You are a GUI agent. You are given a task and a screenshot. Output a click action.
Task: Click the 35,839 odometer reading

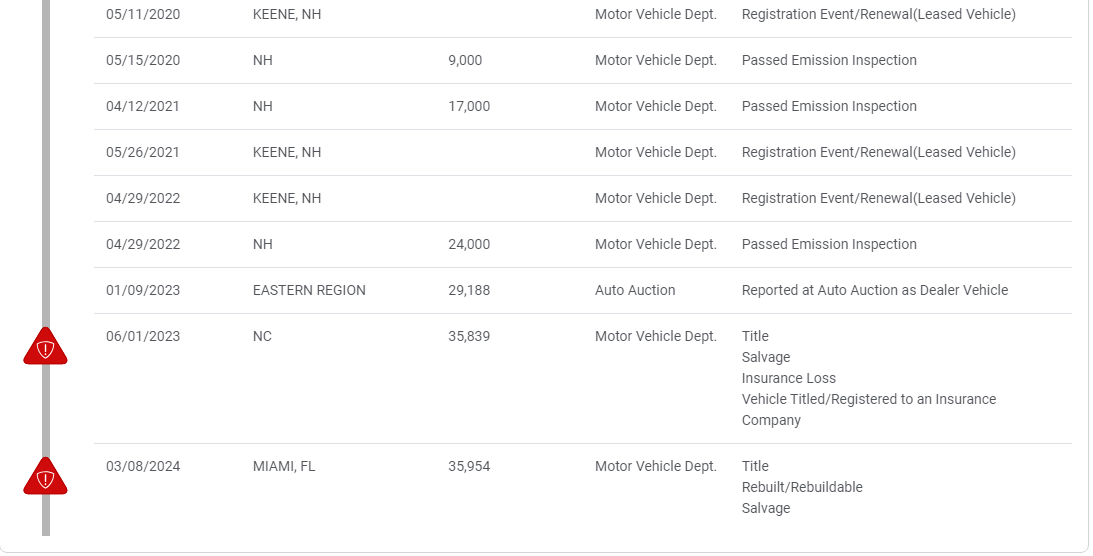(x=469, y=336)
